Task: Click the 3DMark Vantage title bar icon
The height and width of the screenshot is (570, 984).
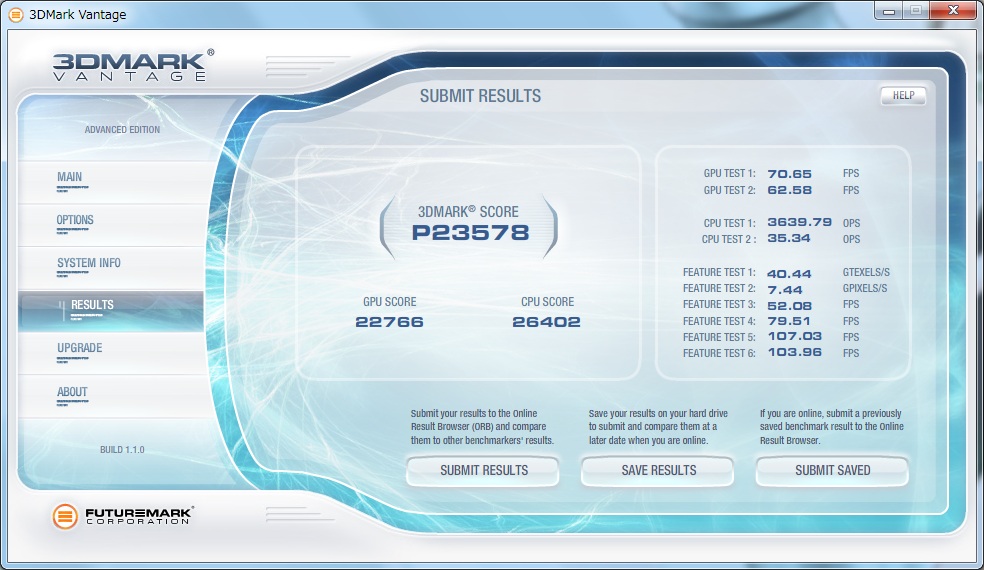Action: pyautogui.click(x=15, y=14)
